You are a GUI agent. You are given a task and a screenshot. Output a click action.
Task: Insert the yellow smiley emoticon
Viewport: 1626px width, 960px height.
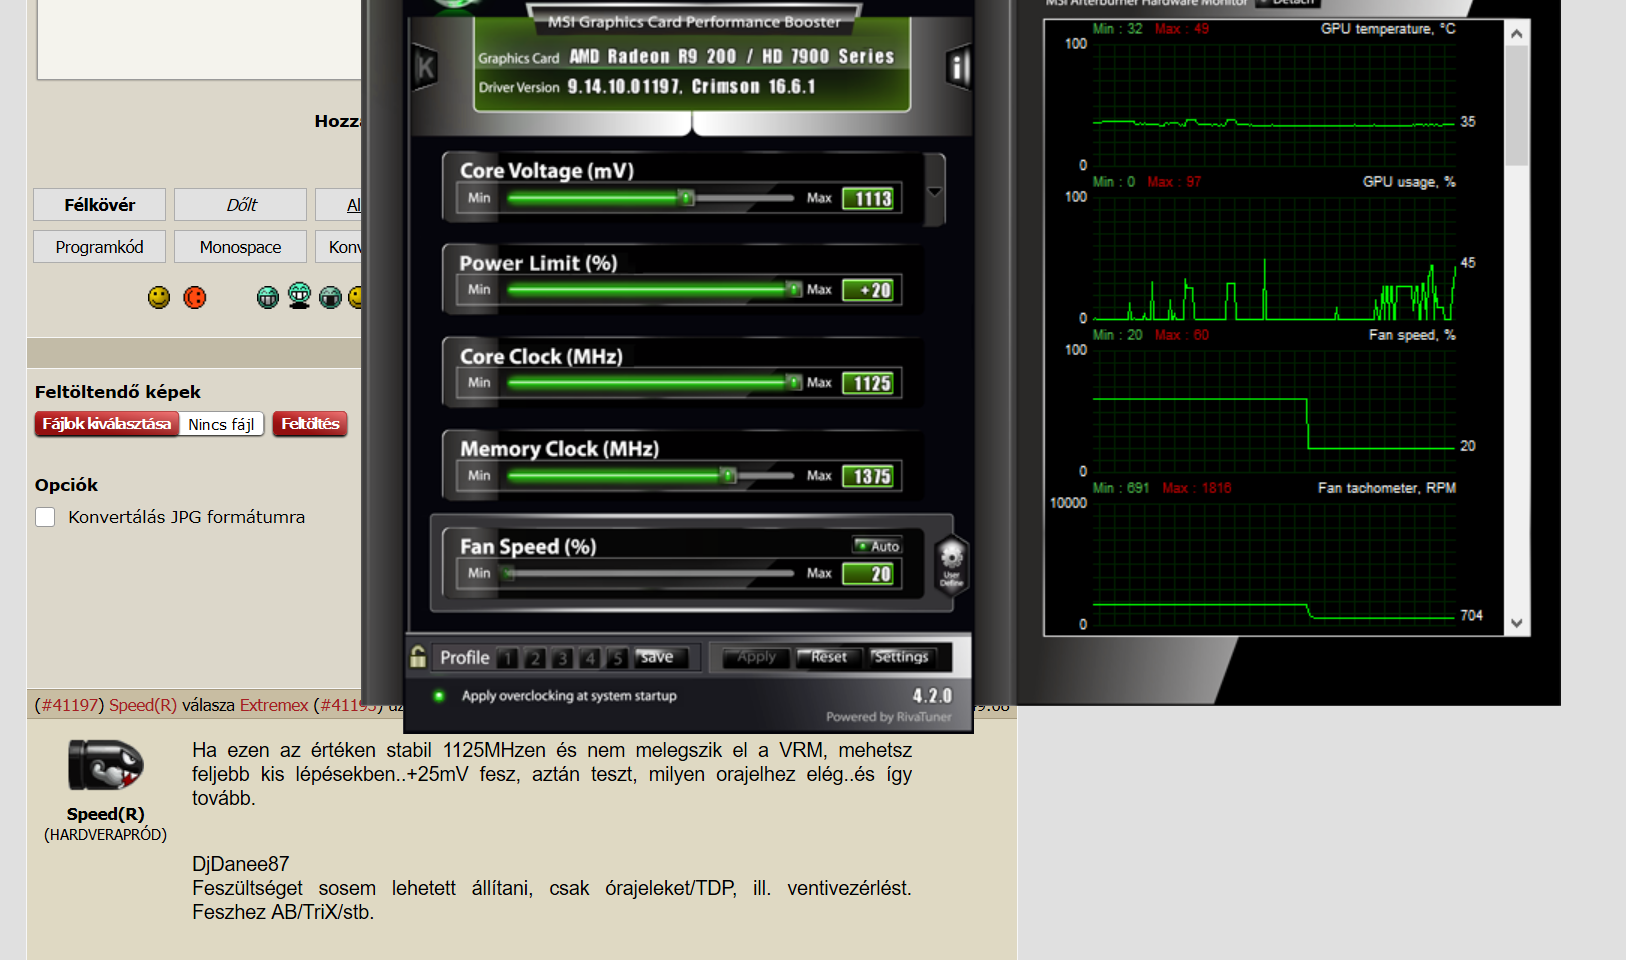(x=159, y=297)
